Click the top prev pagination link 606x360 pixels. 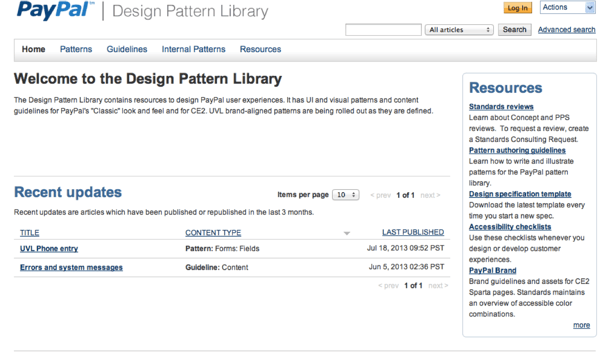coord(381,195)
